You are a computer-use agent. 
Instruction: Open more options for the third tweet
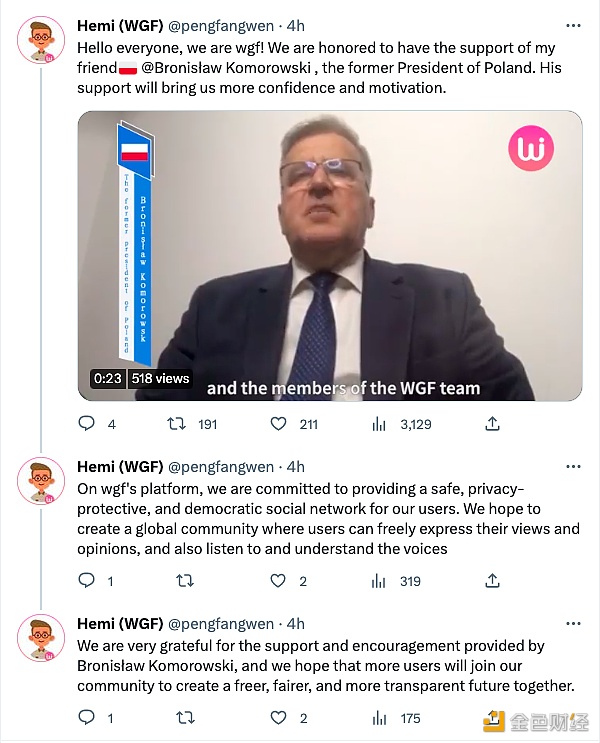coord(572,624)
